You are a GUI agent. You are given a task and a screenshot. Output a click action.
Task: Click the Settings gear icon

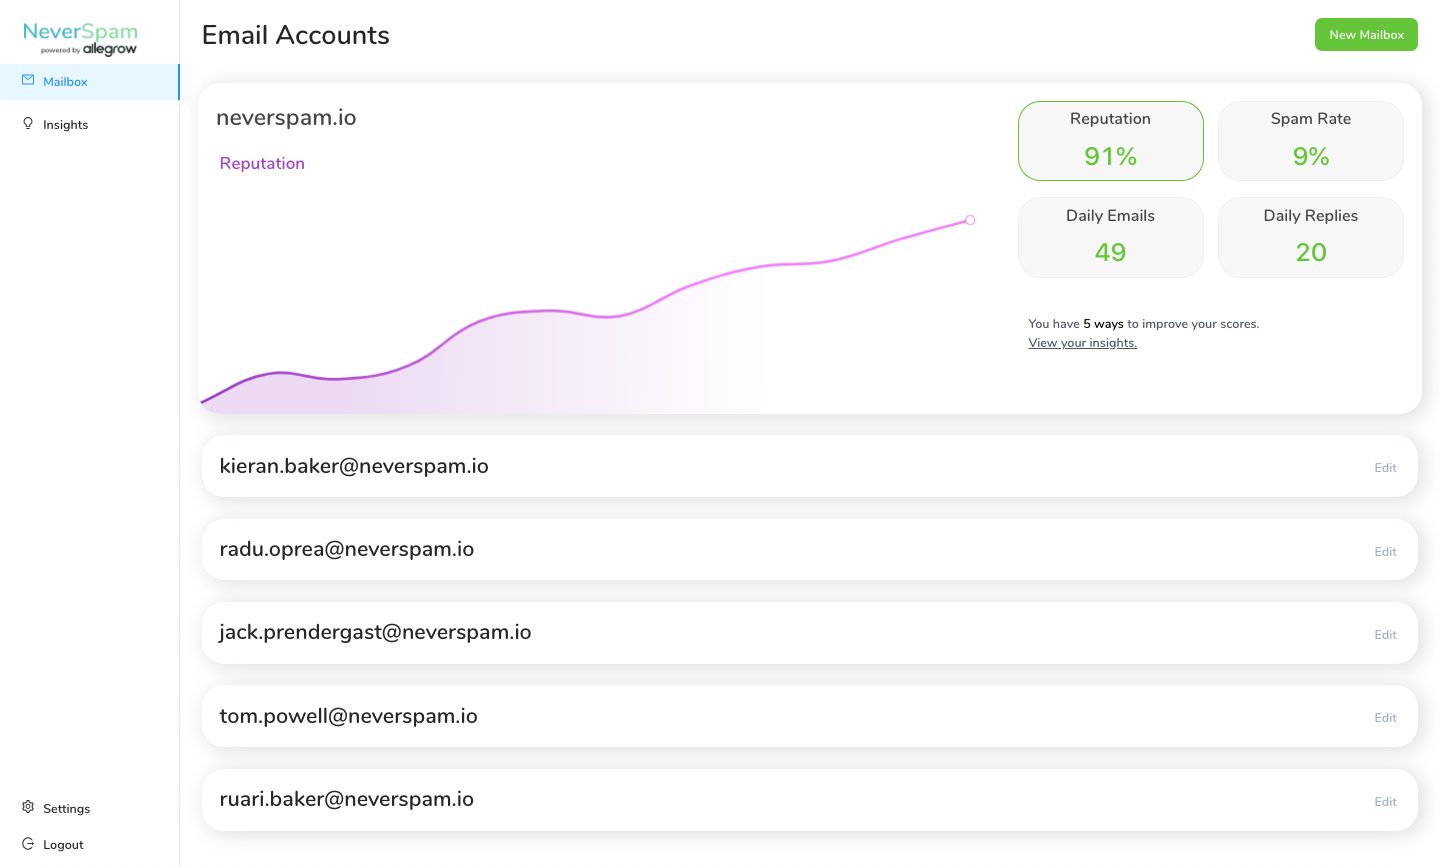coord(28,807)
